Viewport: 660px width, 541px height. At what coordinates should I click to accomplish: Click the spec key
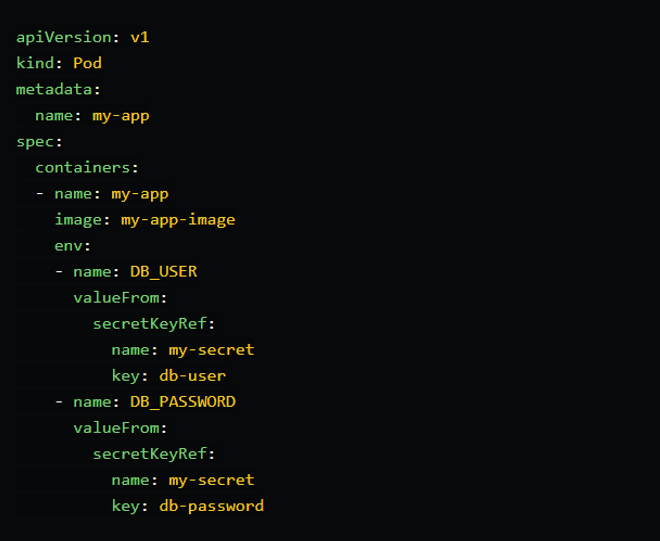coord(35,142)
